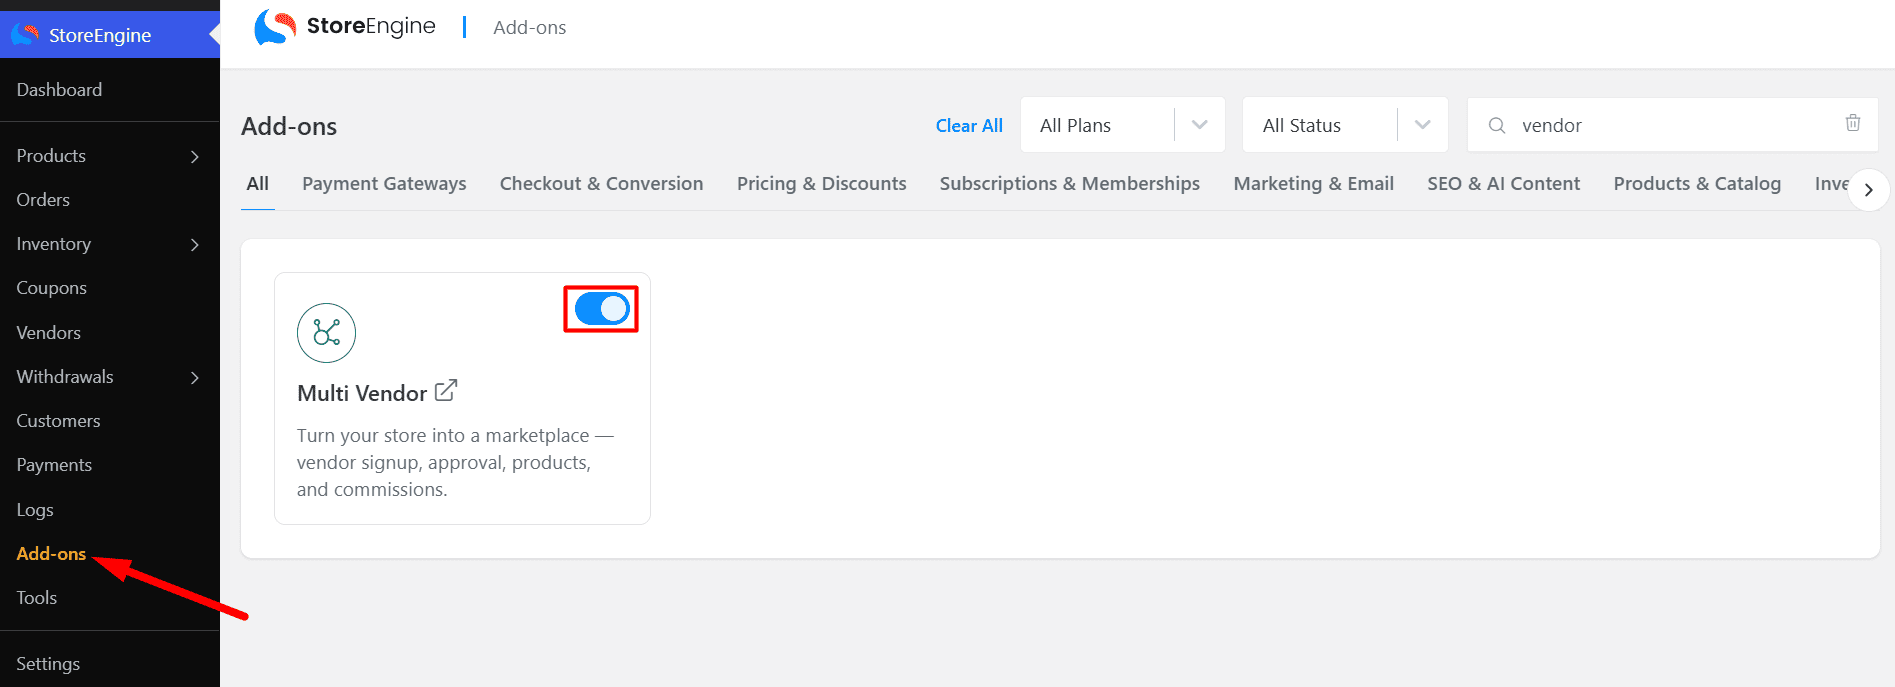Viewport: 1895px width, 687px height.
Task: Click the Add-ons page heading
Action: [289, 126]
